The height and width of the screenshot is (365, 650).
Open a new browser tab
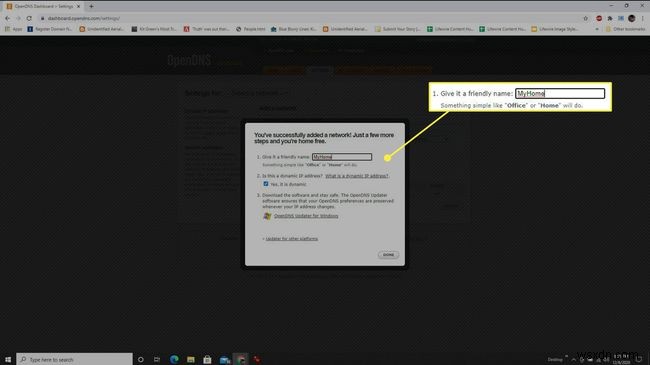[x=91, y=6]
